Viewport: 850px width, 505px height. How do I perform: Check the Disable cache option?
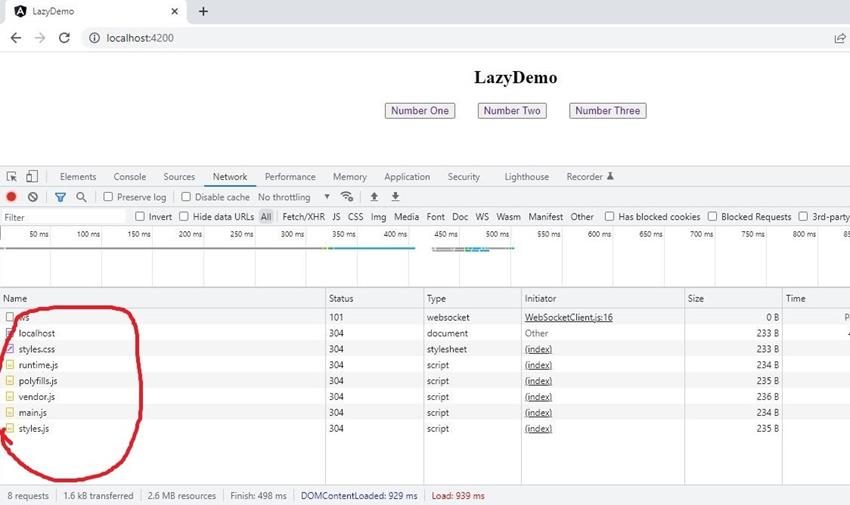click(186, 197)
